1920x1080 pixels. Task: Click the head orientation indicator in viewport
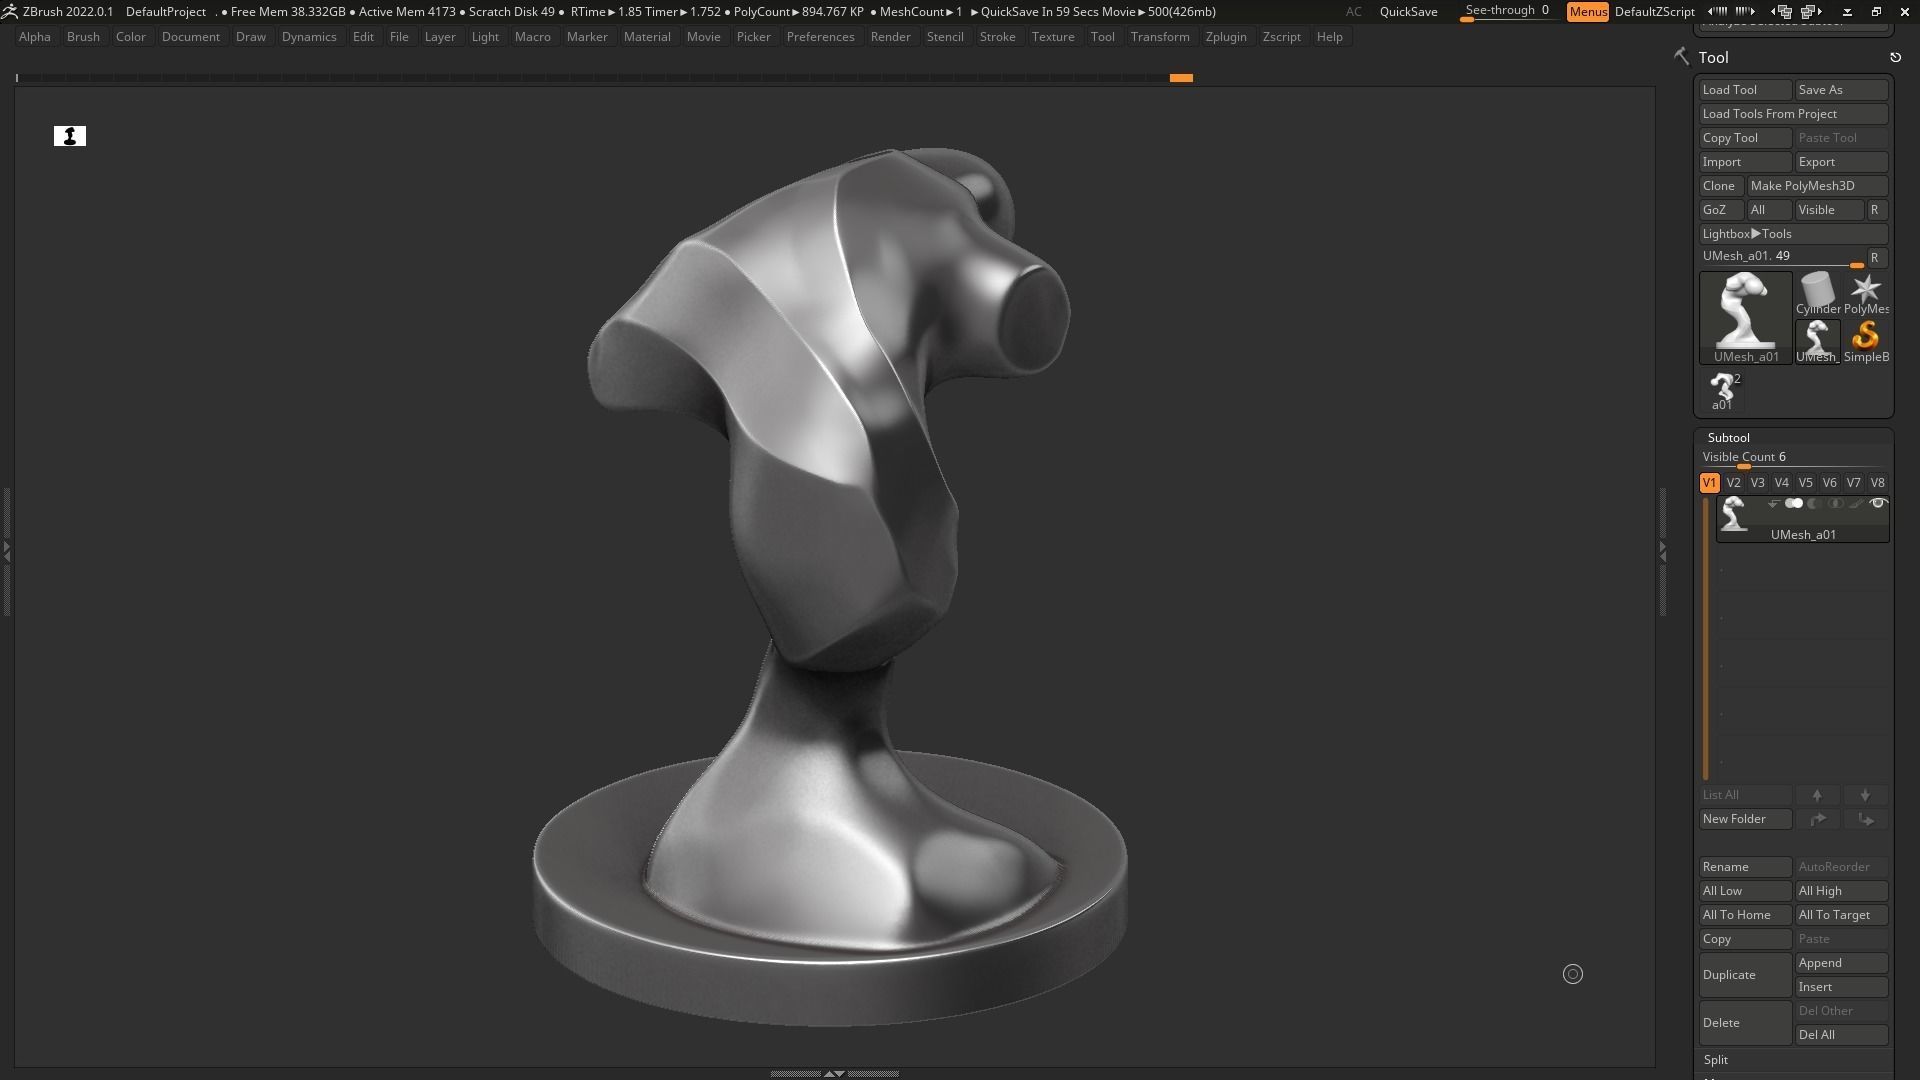click(70, 136)
